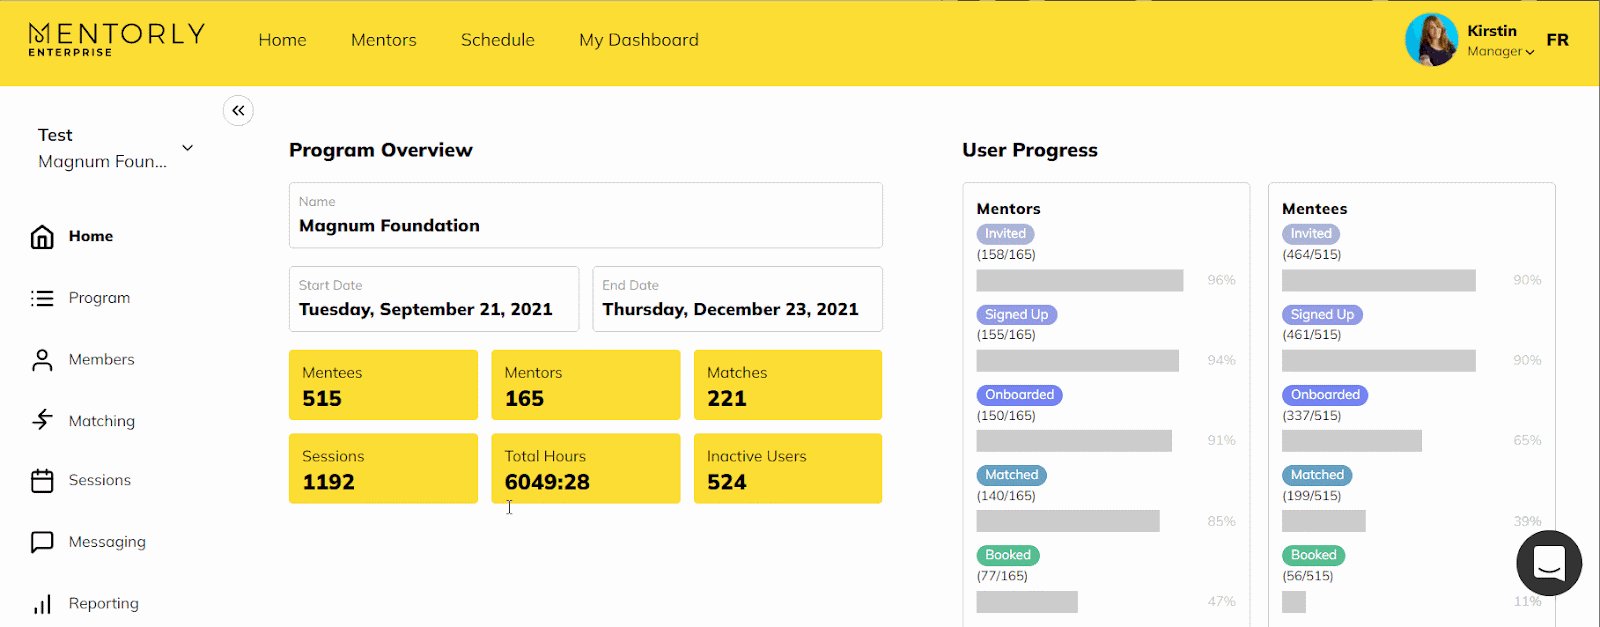Click the Program Name field
1600x627 pixels.
point(585,215)
